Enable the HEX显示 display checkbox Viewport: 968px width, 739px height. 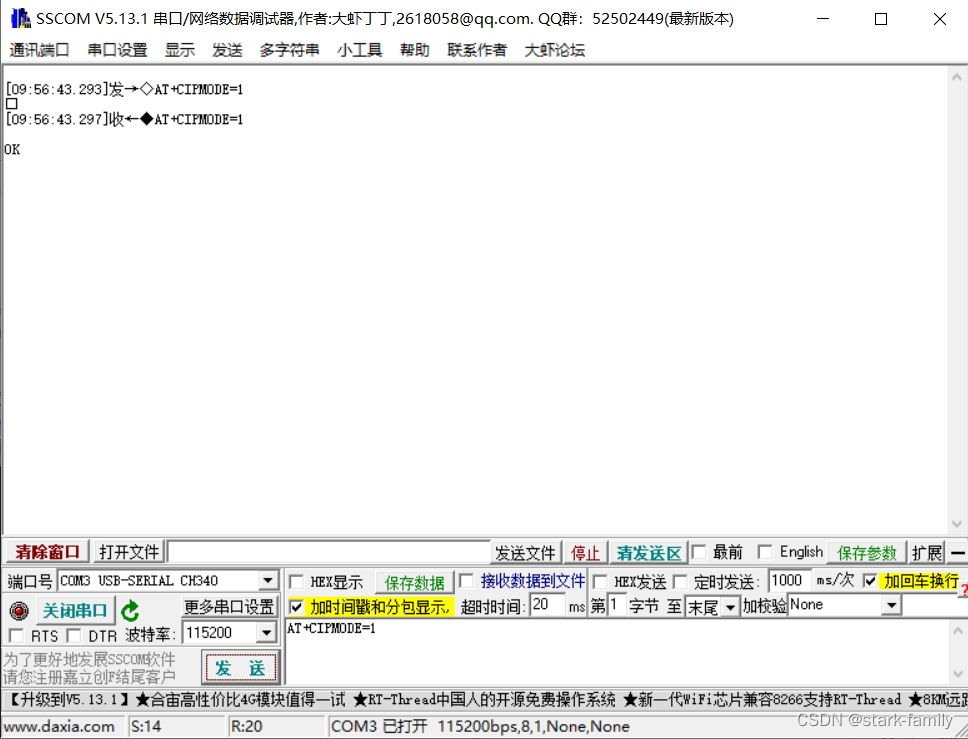click(x=296, y=581)
